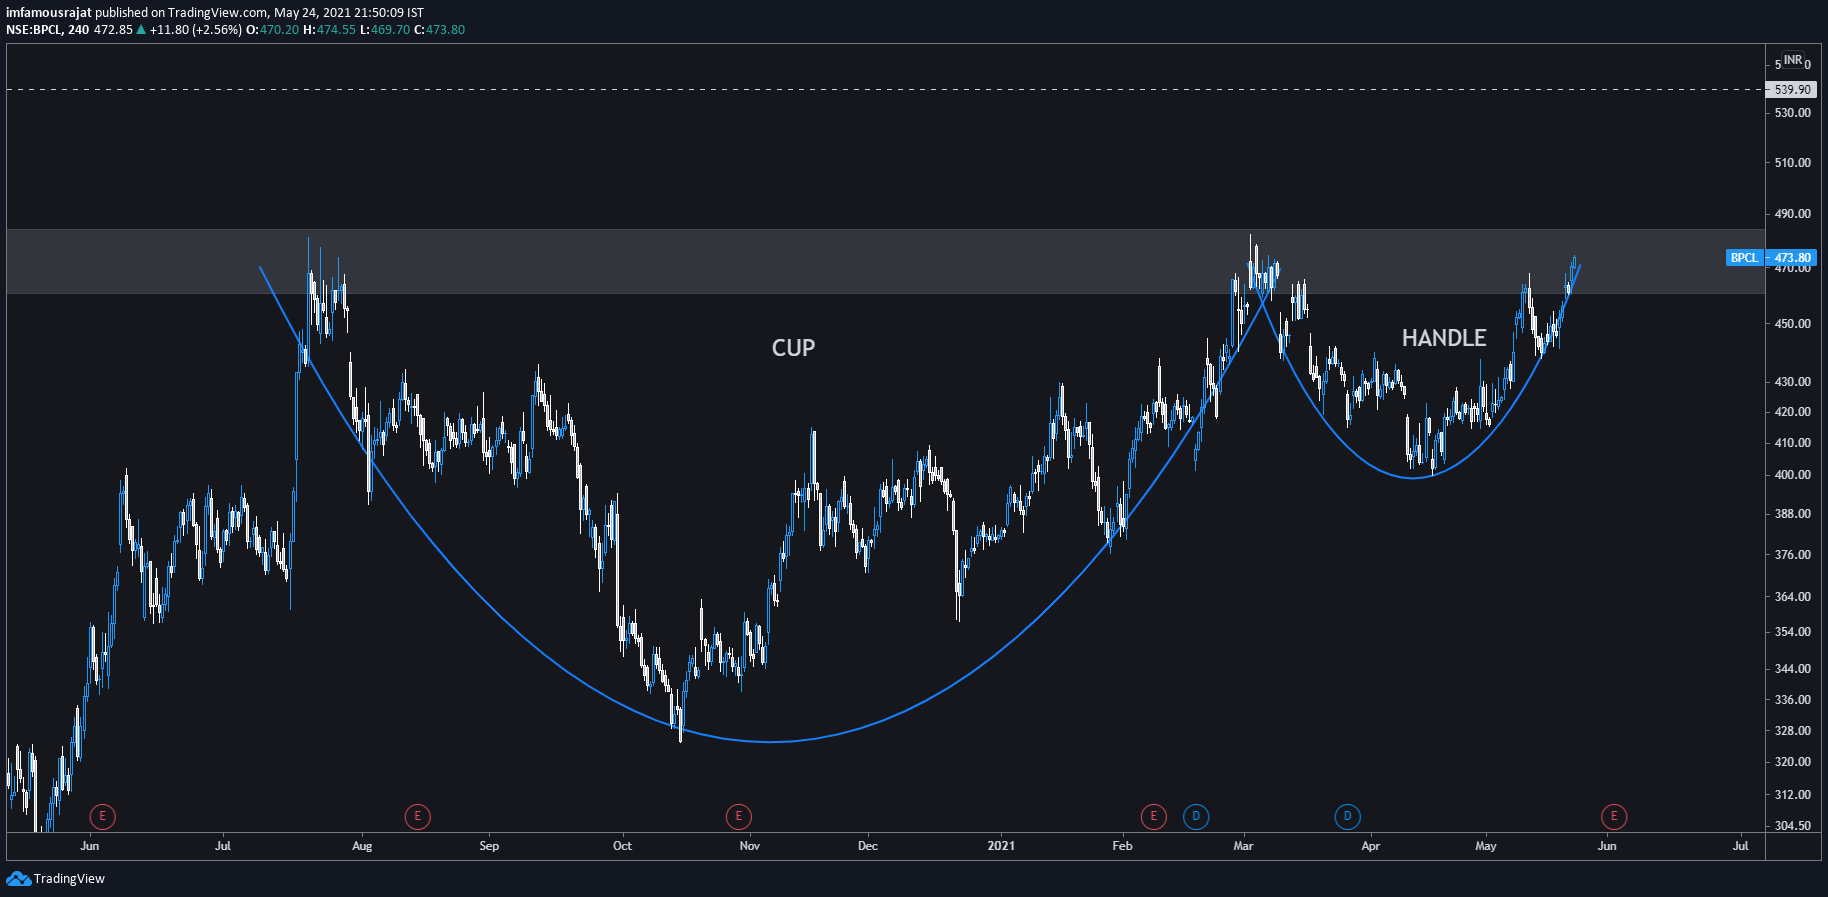Viewport: 1828px width, 897px height.
Task: Click the 336.00 price axis label
Action: pos(1792,700)
